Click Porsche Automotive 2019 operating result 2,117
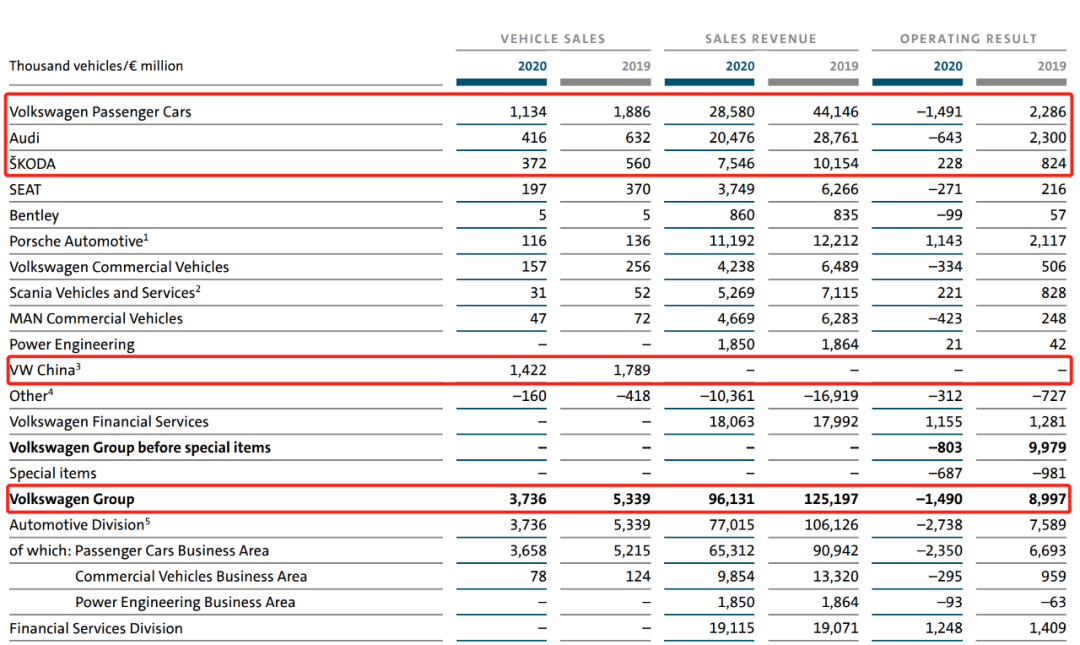This screenshot has width=1080, height=645. [x=1048, y=241]
